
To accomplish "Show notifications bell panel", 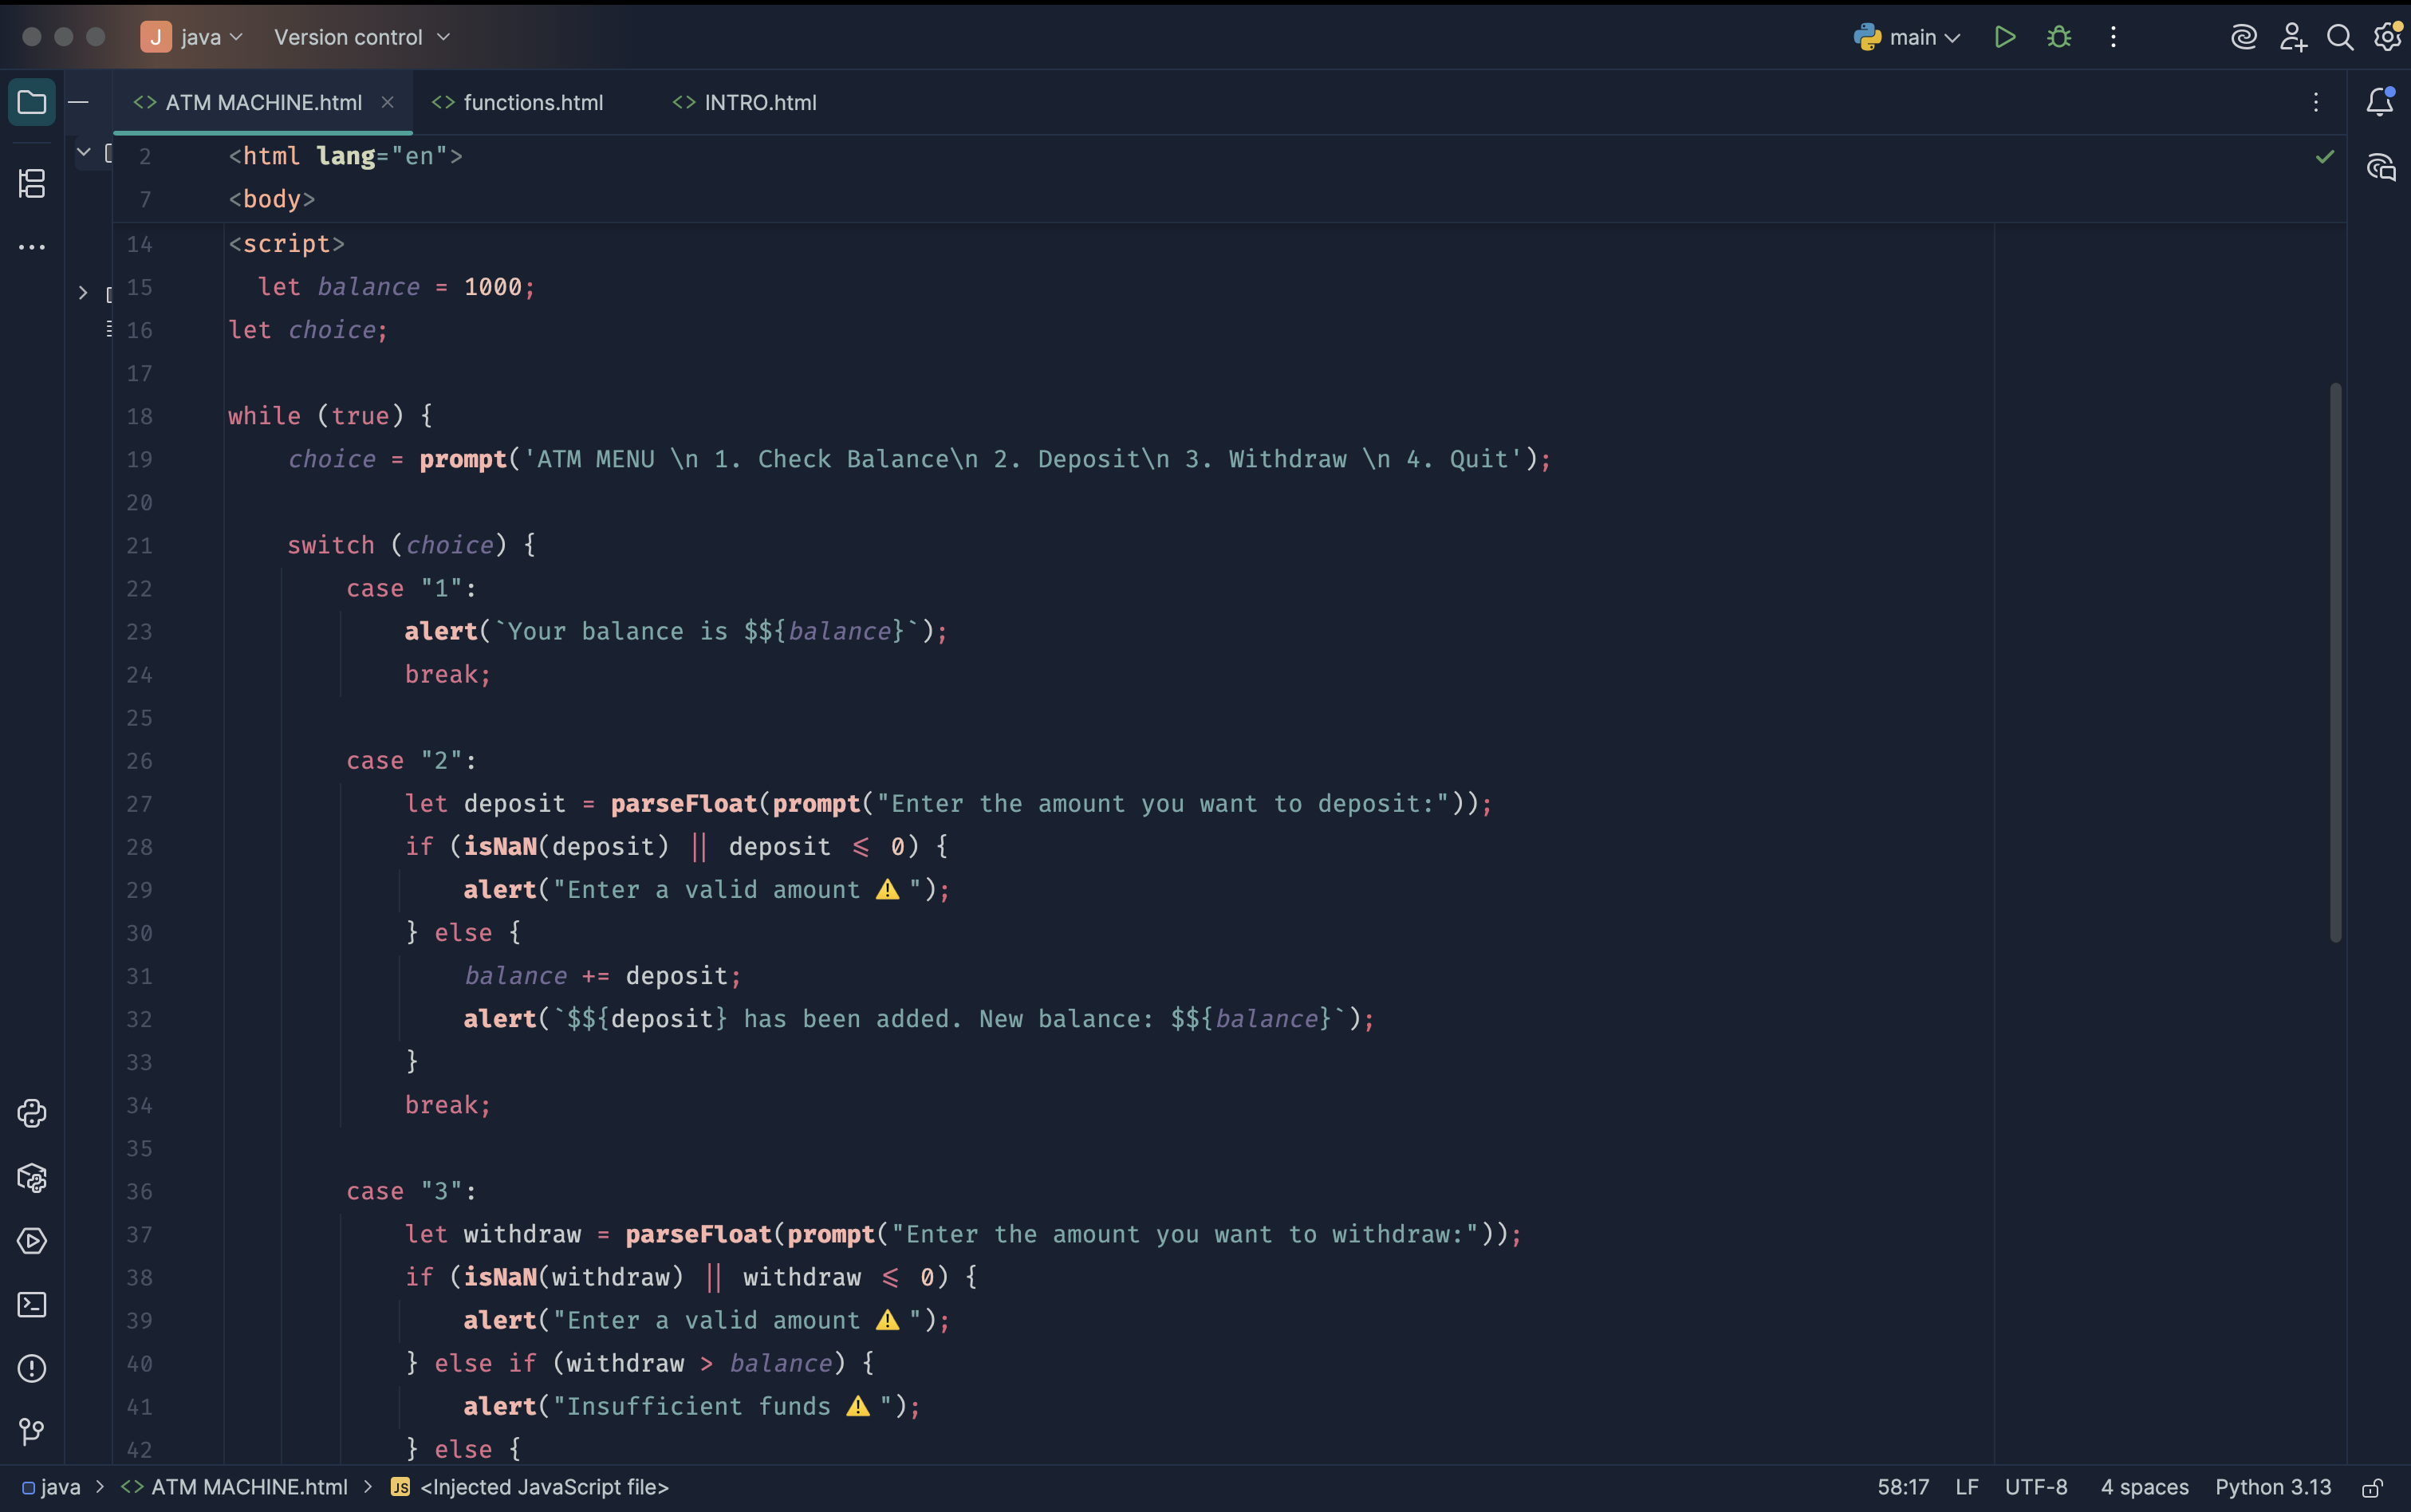I will pyautogui.click(x=2380, y=102).
